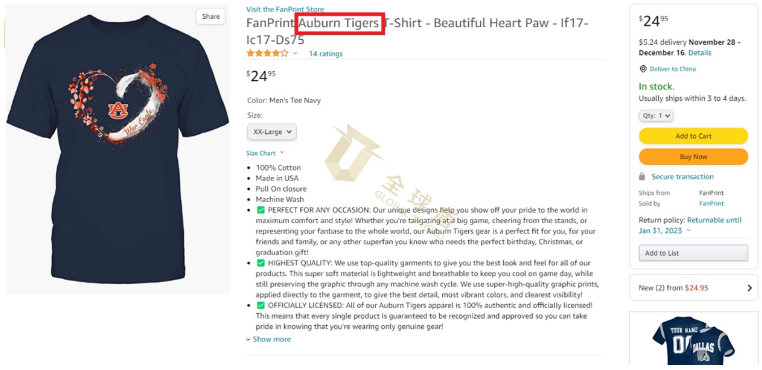This screenshot has height=370, width=762.
Task: Click the secure transaction padlock icon
Action: click(642, 176)
